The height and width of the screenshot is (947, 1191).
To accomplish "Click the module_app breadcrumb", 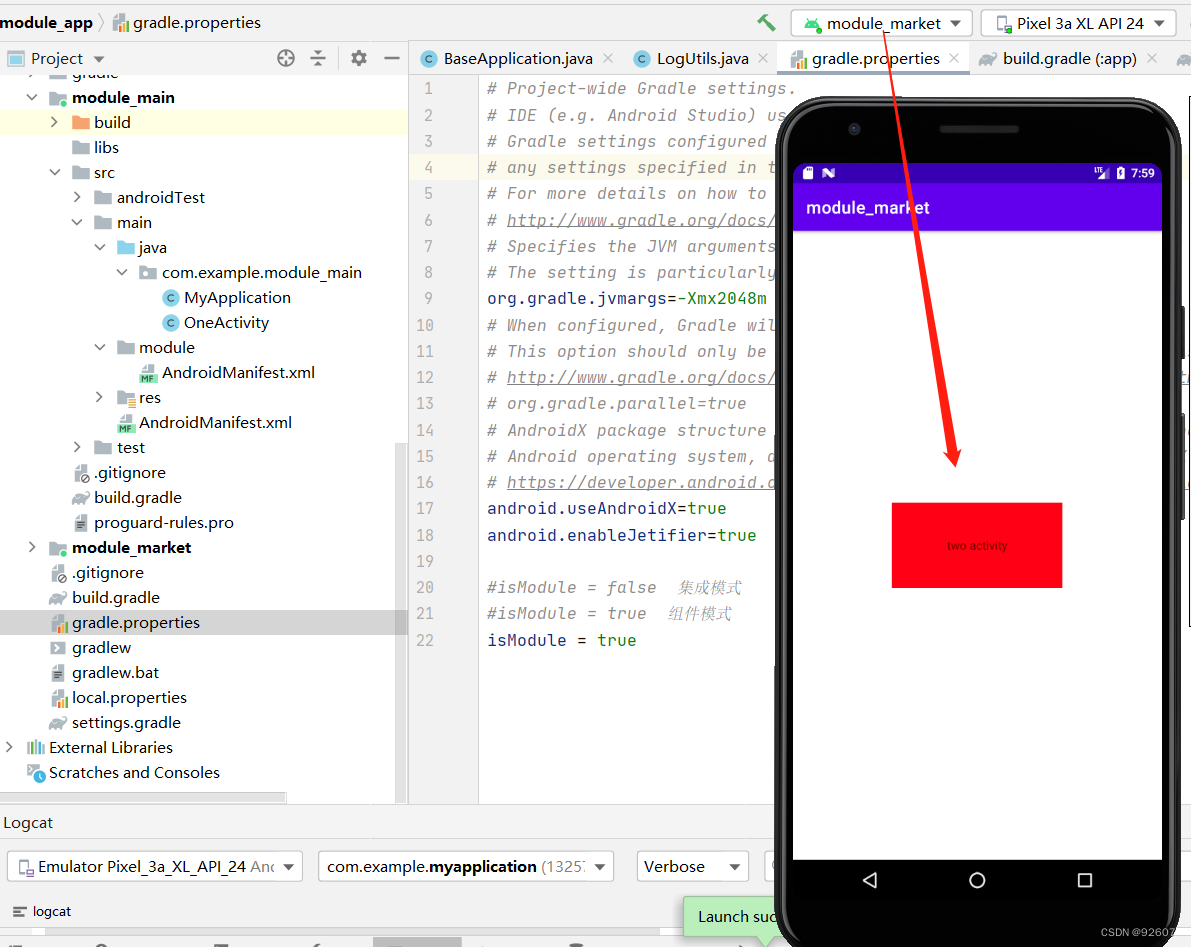I will coord(46,23).
